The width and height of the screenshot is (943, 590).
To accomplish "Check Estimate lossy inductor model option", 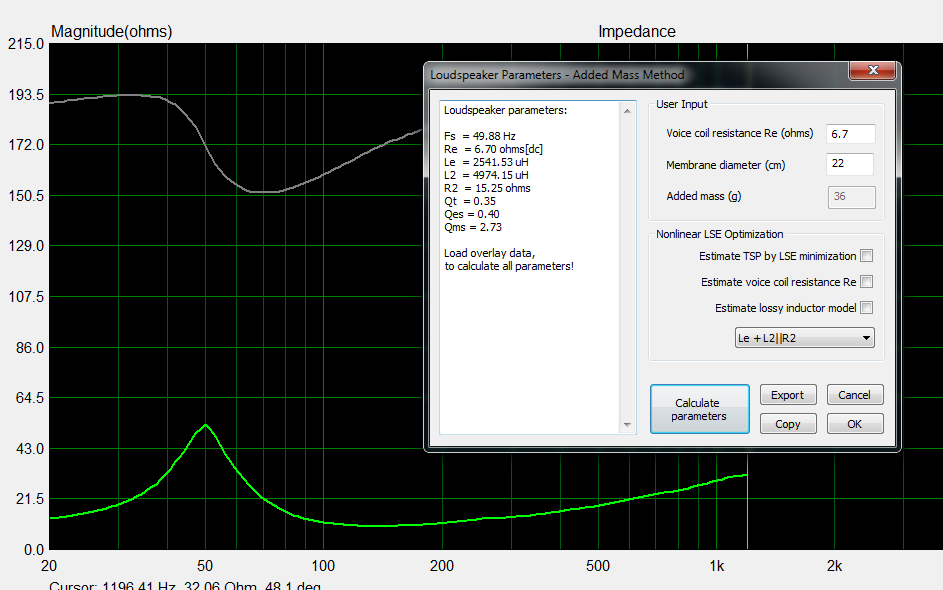I will [x=867, y=307].
